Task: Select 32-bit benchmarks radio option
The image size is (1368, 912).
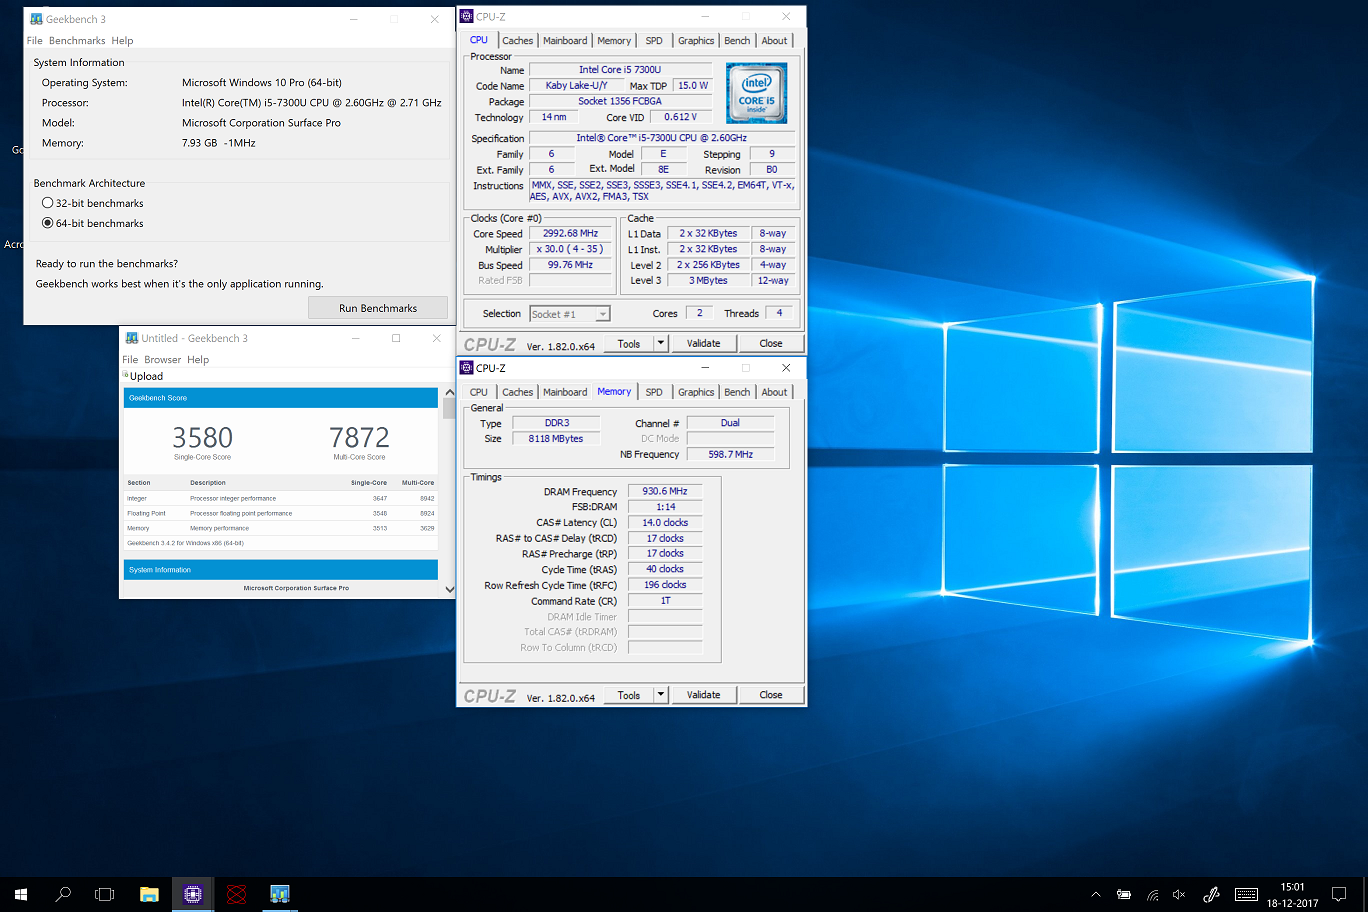Action: 47,203
